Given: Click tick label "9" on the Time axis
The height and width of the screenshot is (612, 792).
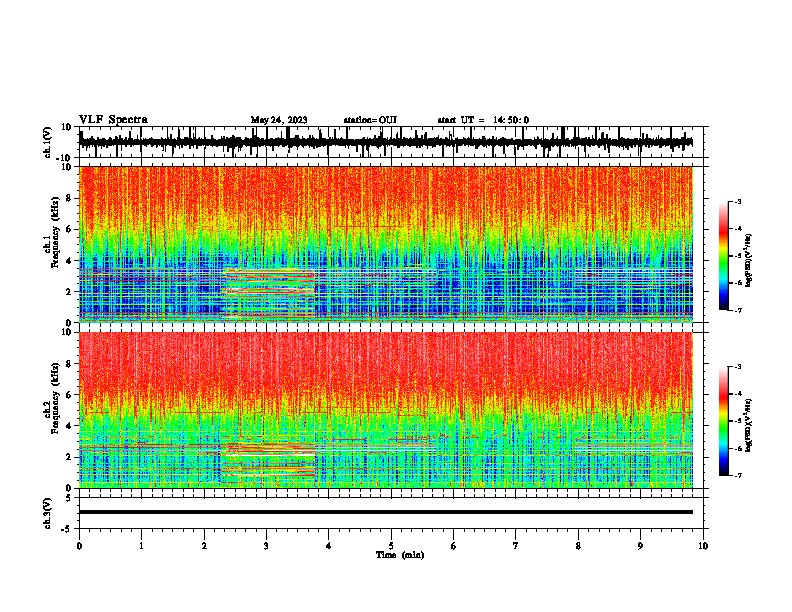Looking at the screenshot, I should point(640,546).
